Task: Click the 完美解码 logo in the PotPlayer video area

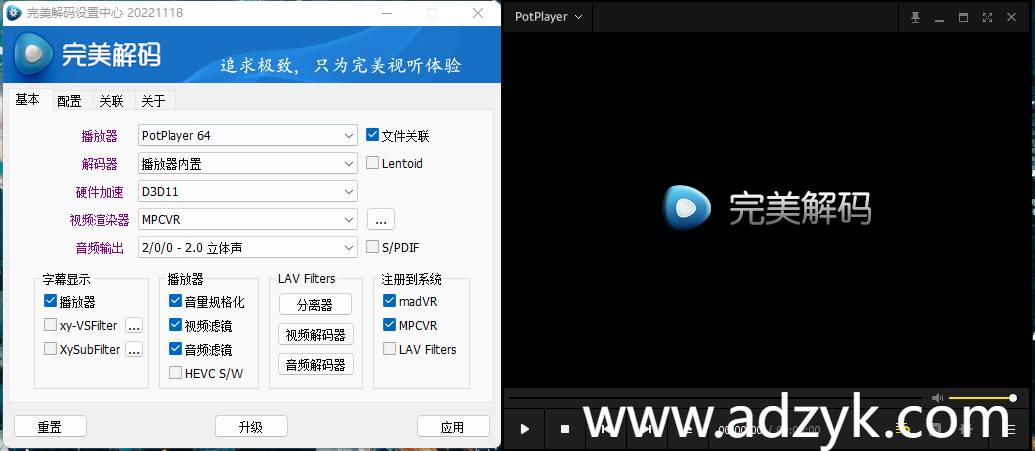Action: [x=766, y=208]
